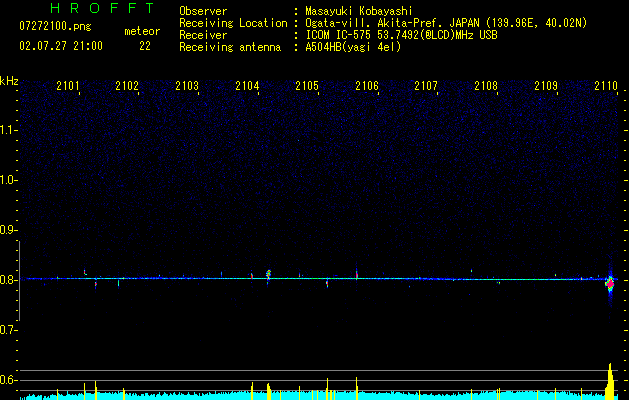Click the date stamp 02.07.27 21:00

(x=61, y=46)
